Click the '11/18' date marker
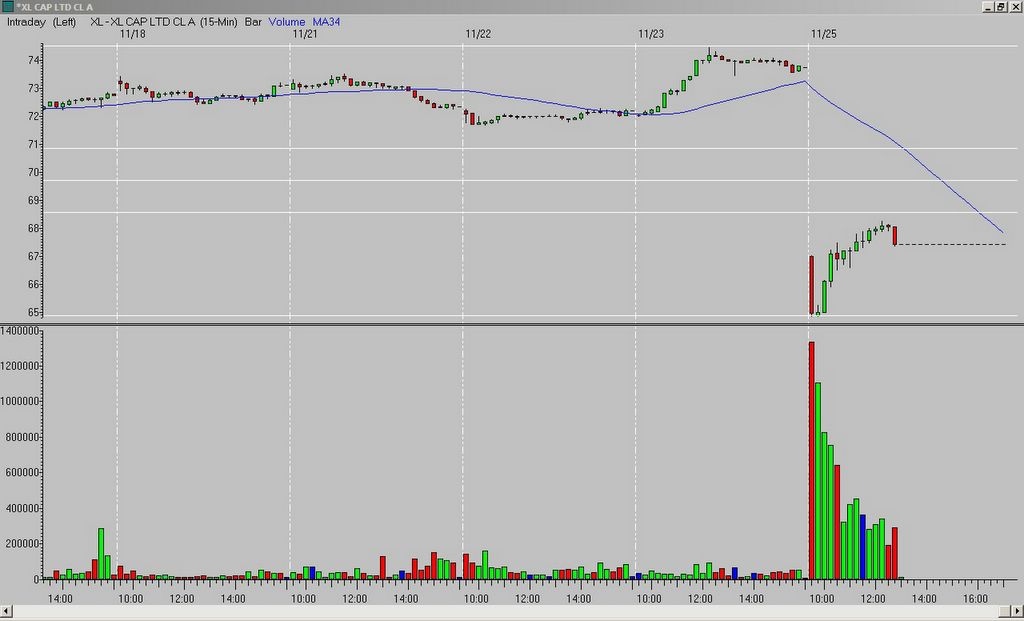Viewport: 1024px width, 621px height. [133, 34]
